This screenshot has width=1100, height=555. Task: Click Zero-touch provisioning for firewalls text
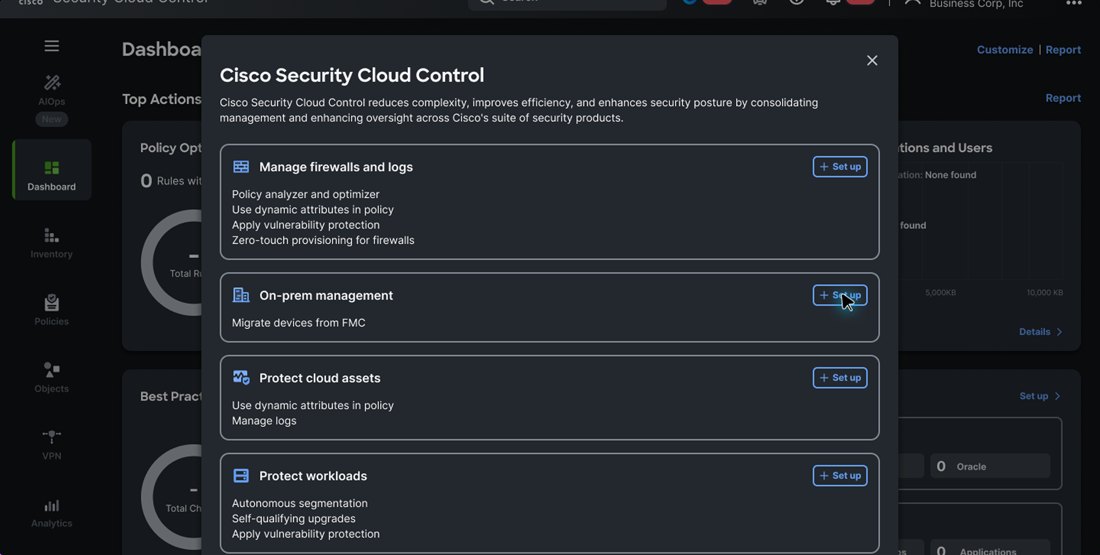point(323,241)
